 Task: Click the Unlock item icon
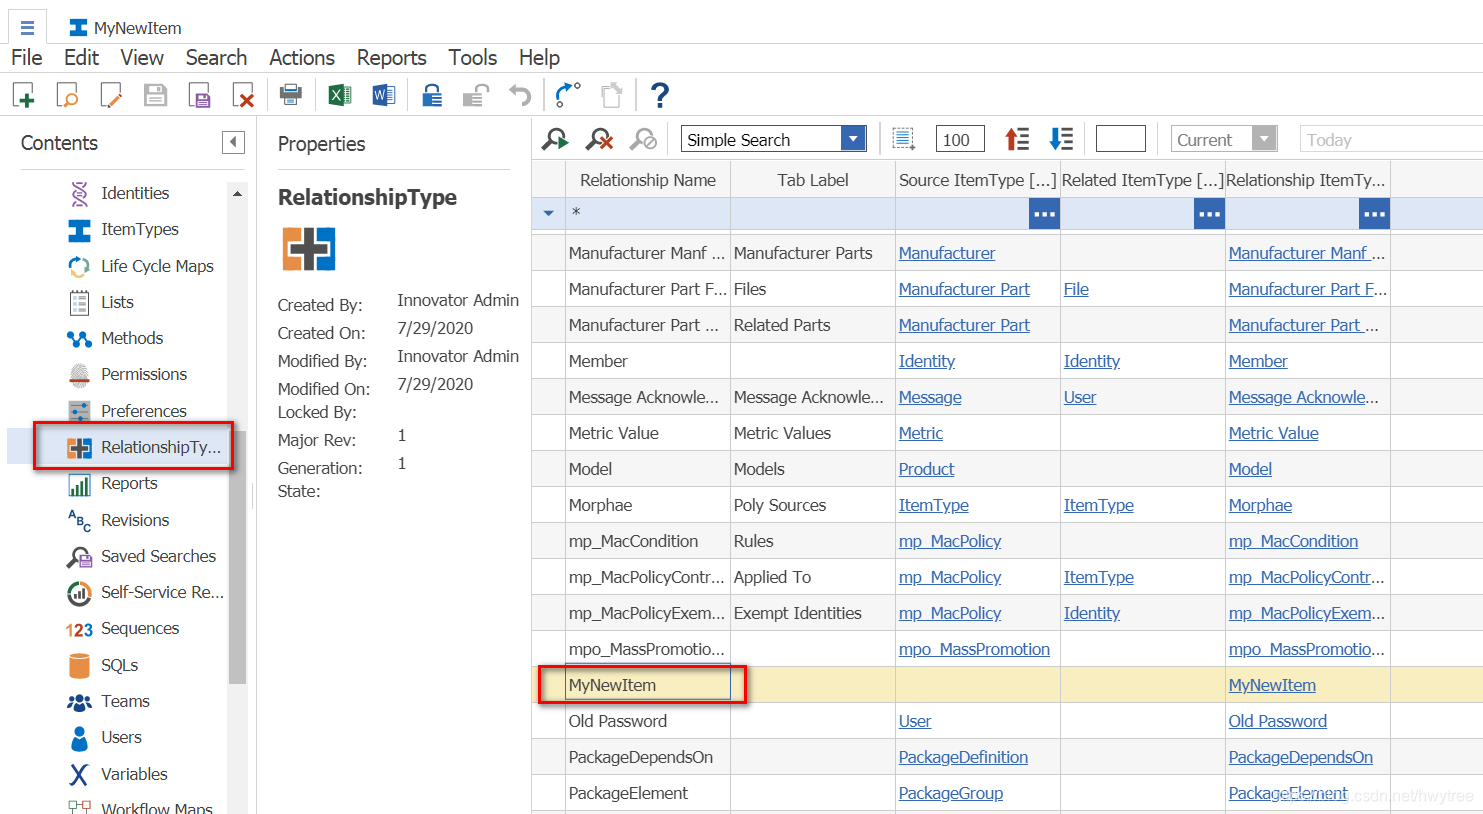[x=475, y=95]
